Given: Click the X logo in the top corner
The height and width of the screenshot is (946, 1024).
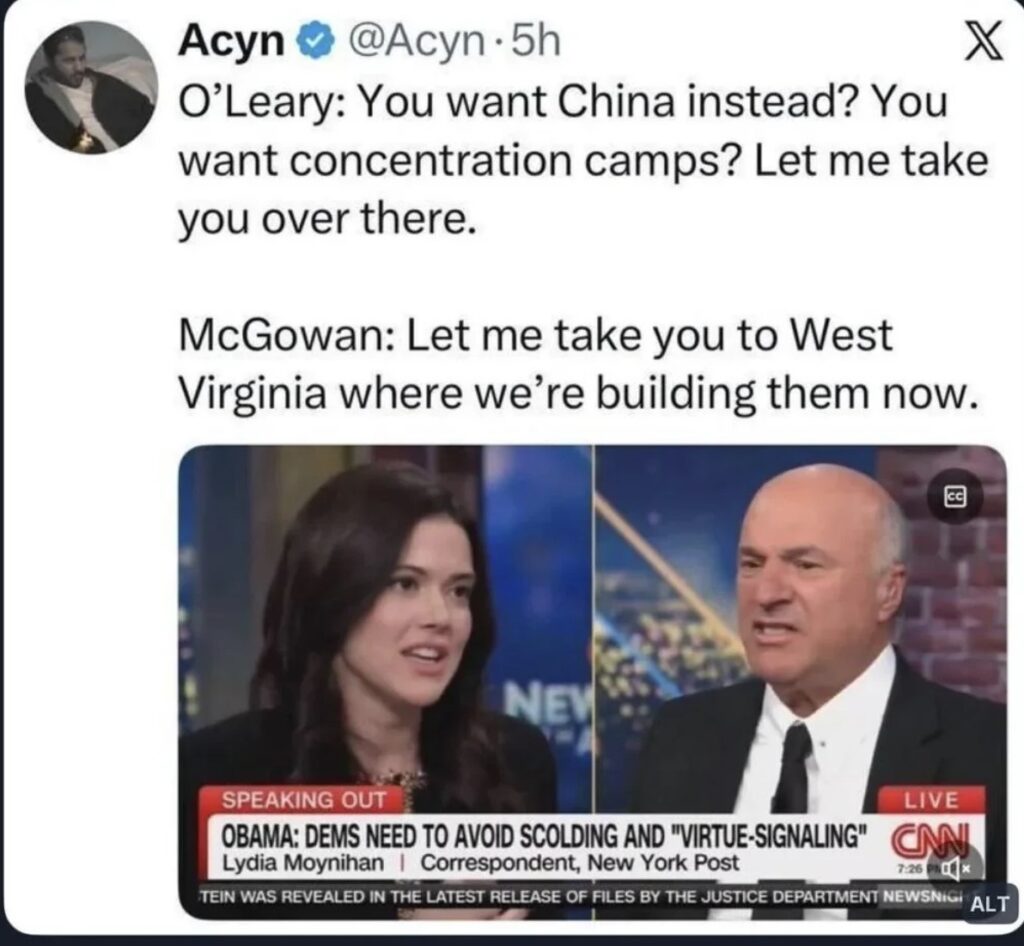Looking at the screenshot, I should click(983, 43).
